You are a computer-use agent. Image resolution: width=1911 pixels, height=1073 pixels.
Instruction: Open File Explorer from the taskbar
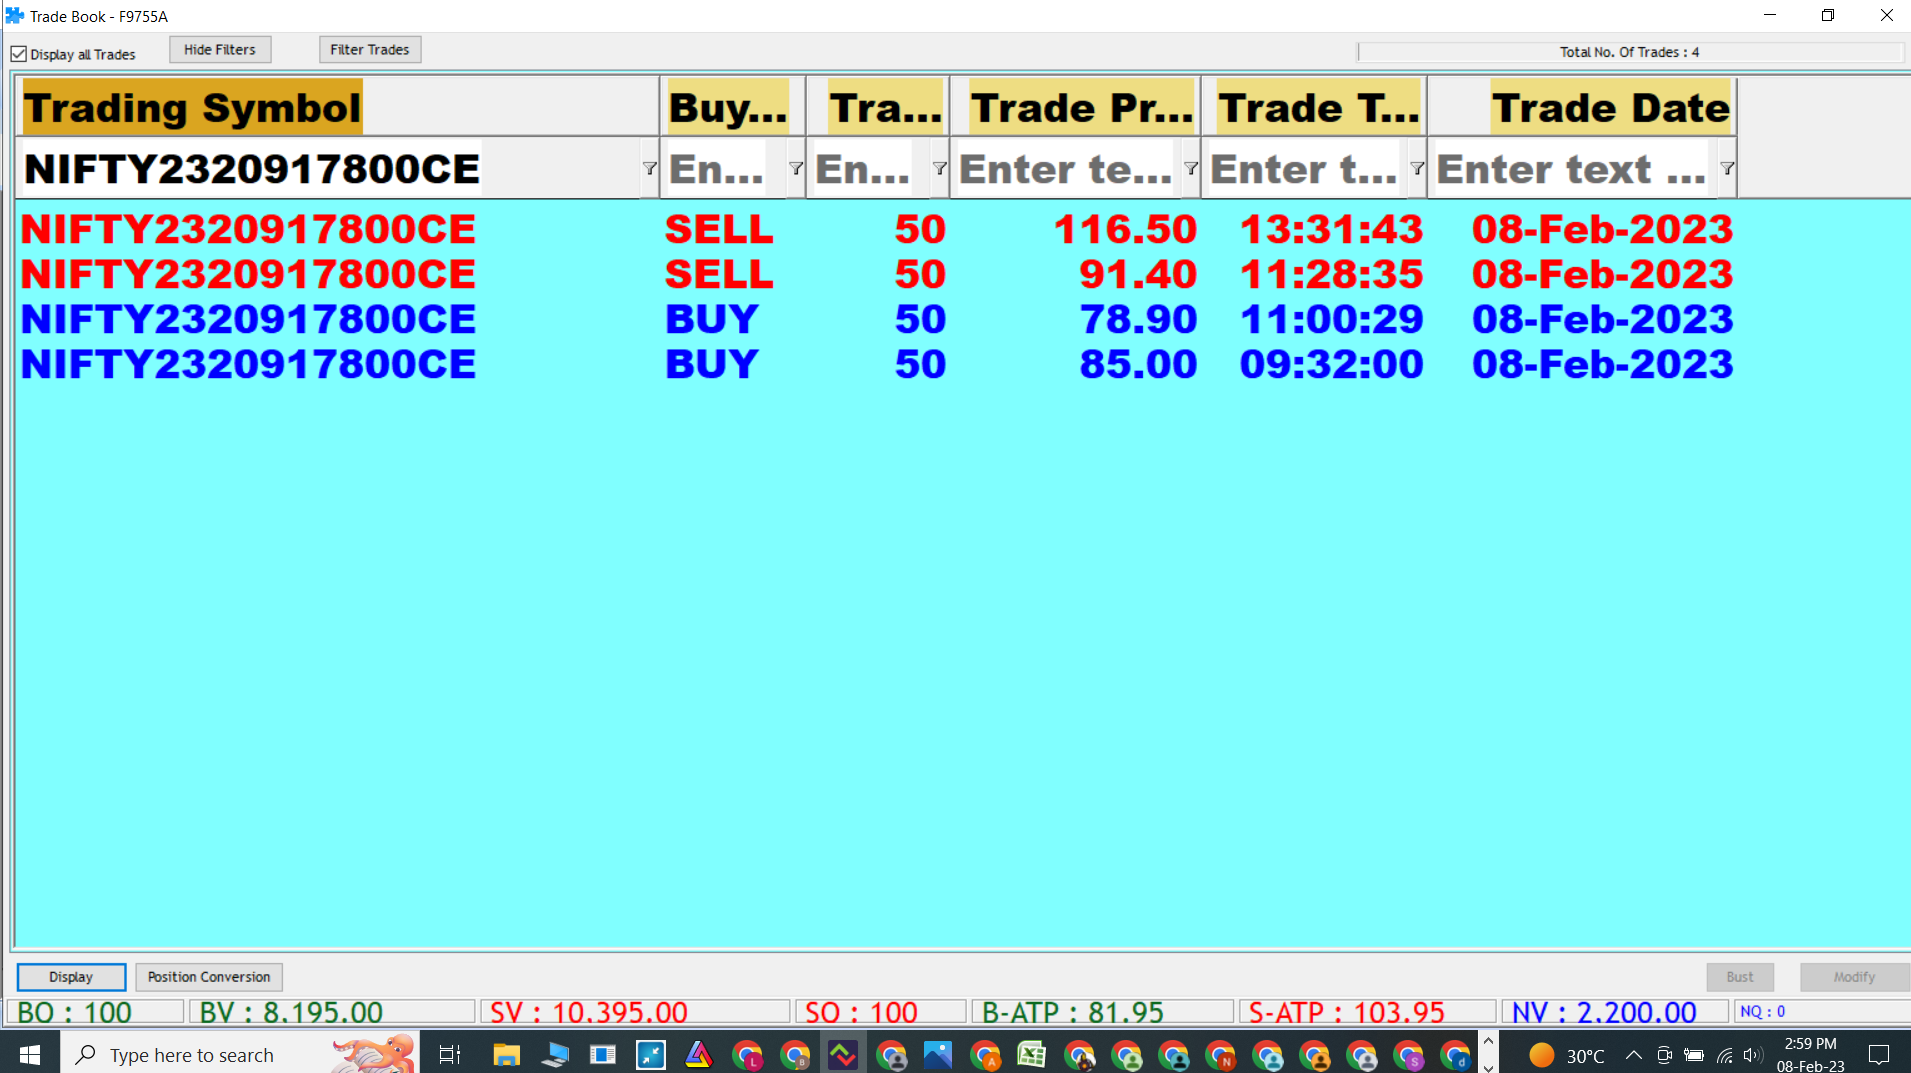point(506,1054)
